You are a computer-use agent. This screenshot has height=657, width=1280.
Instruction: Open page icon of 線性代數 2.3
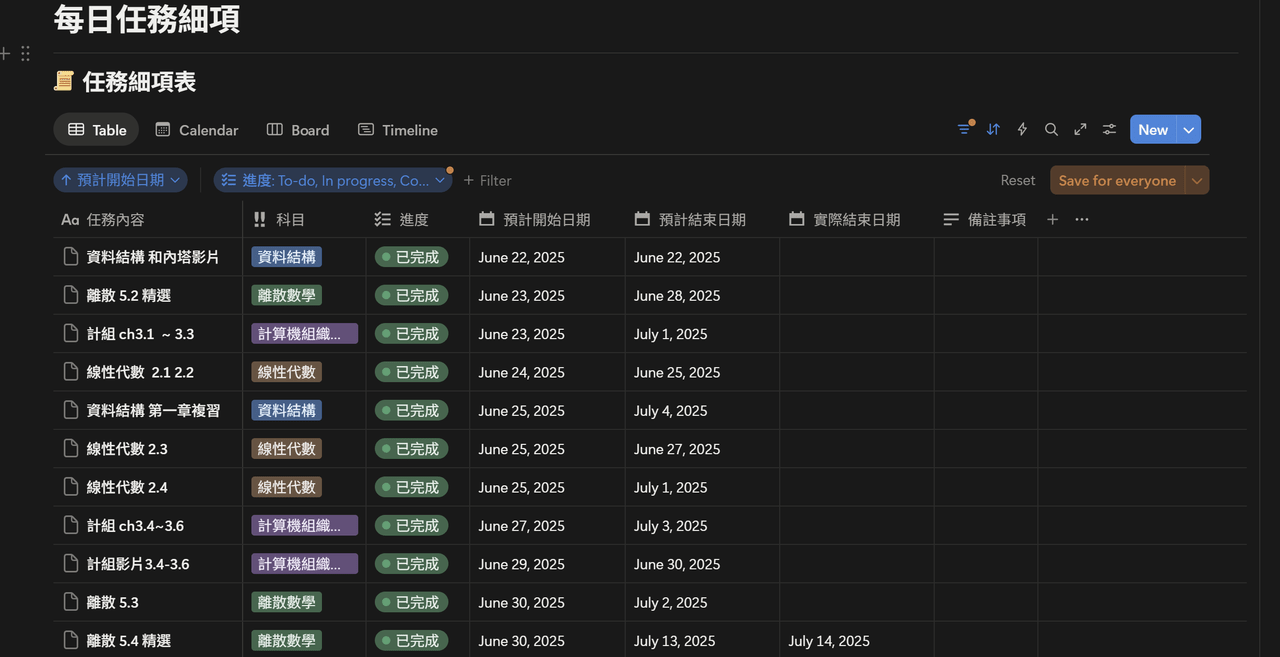click(x=71, y=448)
